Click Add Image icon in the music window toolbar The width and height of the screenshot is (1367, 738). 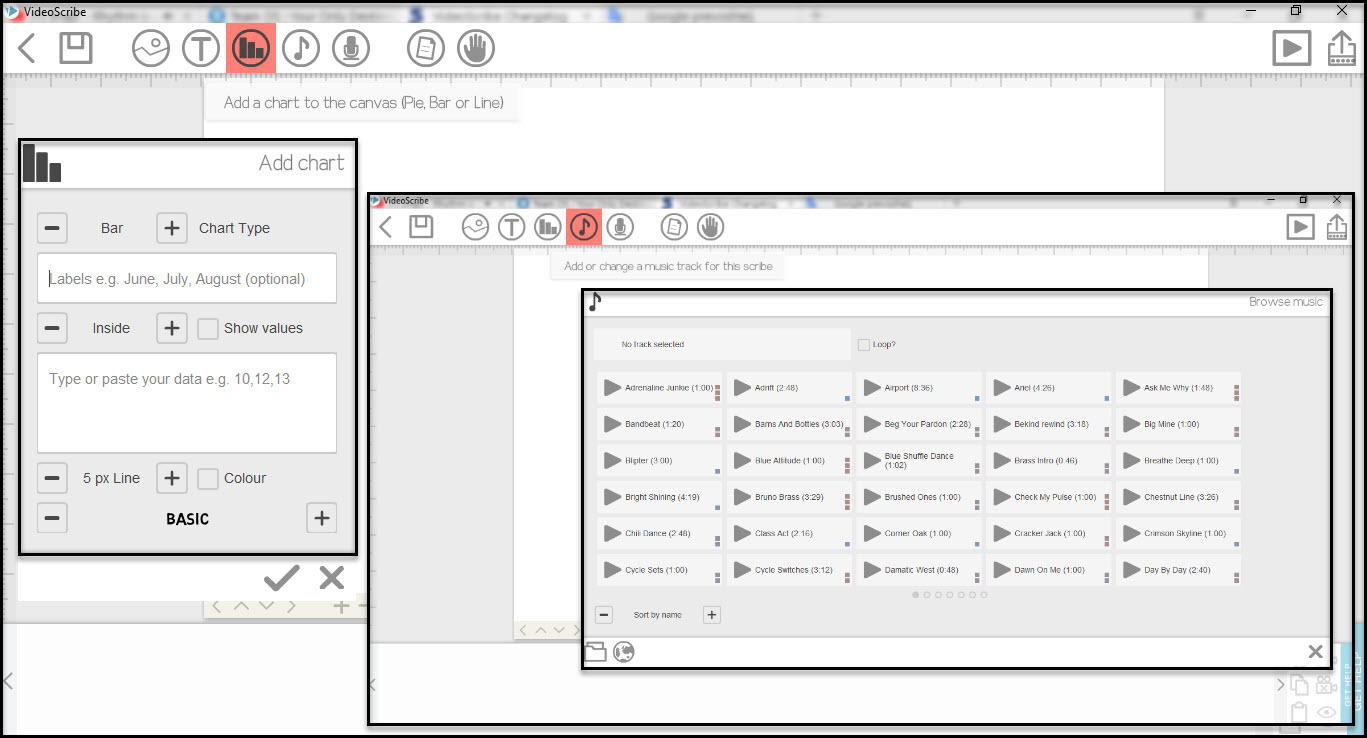coord(475,227)
